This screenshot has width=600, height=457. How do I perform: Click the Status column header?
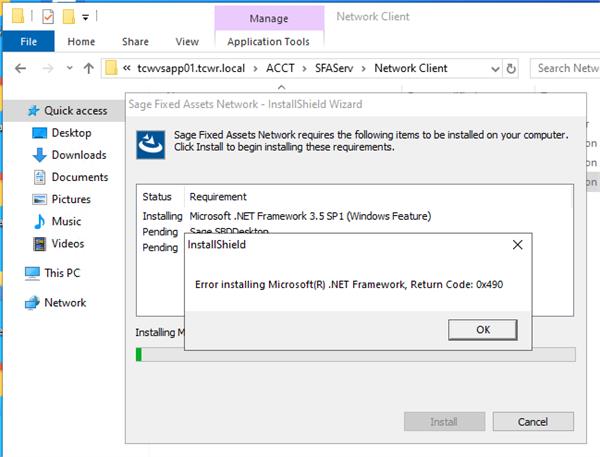click(x=157, y=197)
